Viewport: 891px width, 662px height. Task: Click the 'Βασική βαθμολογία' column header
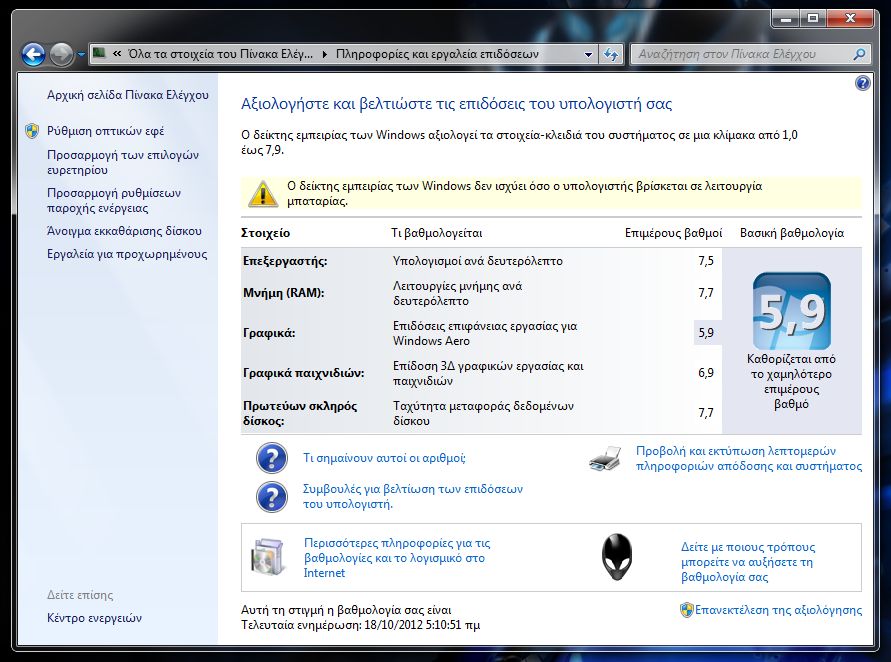[x=792, y=233]
